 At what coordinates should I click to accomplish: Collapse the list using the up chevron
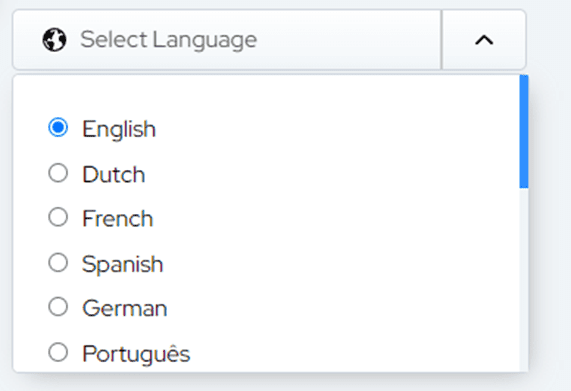click(484, 40)
